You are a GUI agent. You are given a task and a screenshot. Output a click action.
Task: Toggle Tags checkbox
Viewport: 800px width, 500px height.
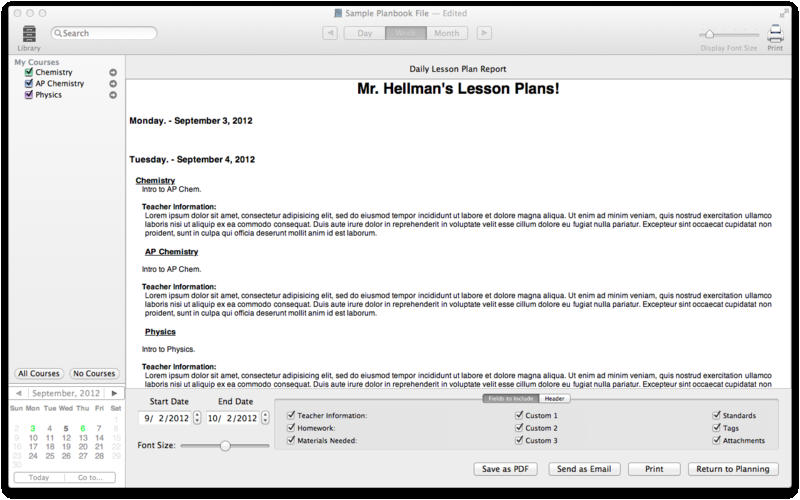716,428
